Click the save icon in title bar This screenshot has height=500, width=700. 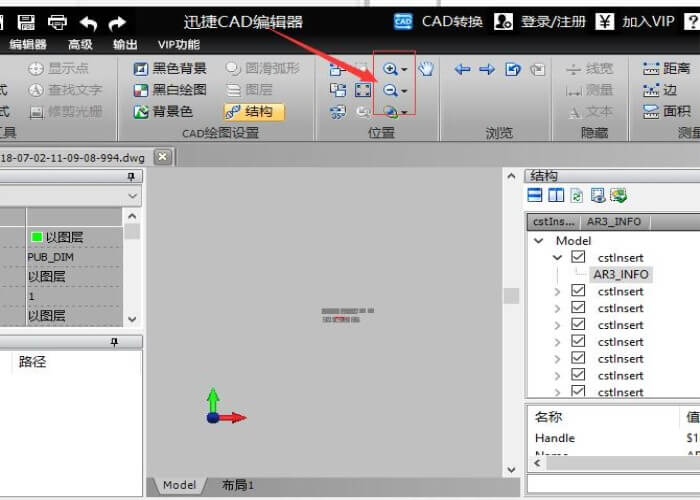(x=26, y=22)
